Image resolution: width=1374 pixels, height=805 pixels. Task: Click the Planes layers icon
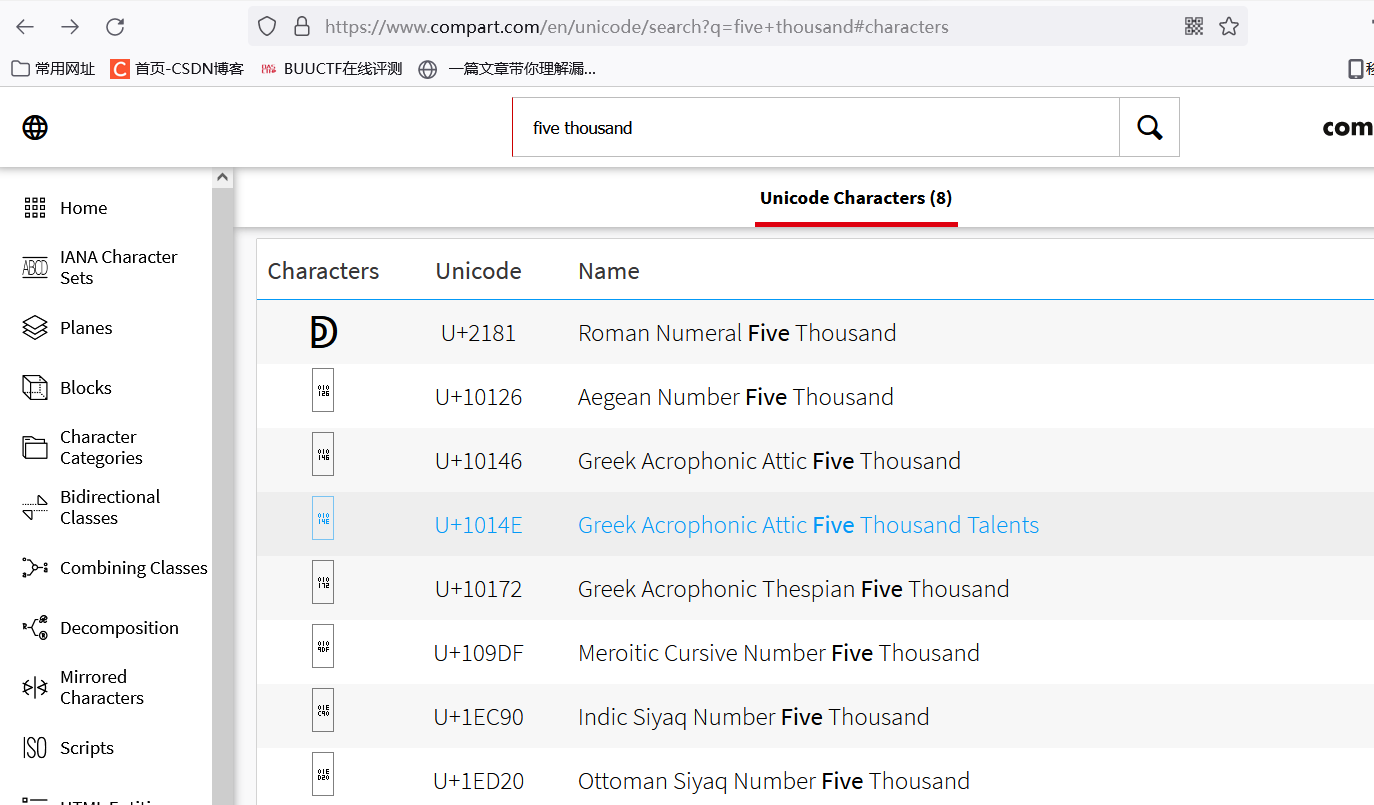[x=35, y=328]
